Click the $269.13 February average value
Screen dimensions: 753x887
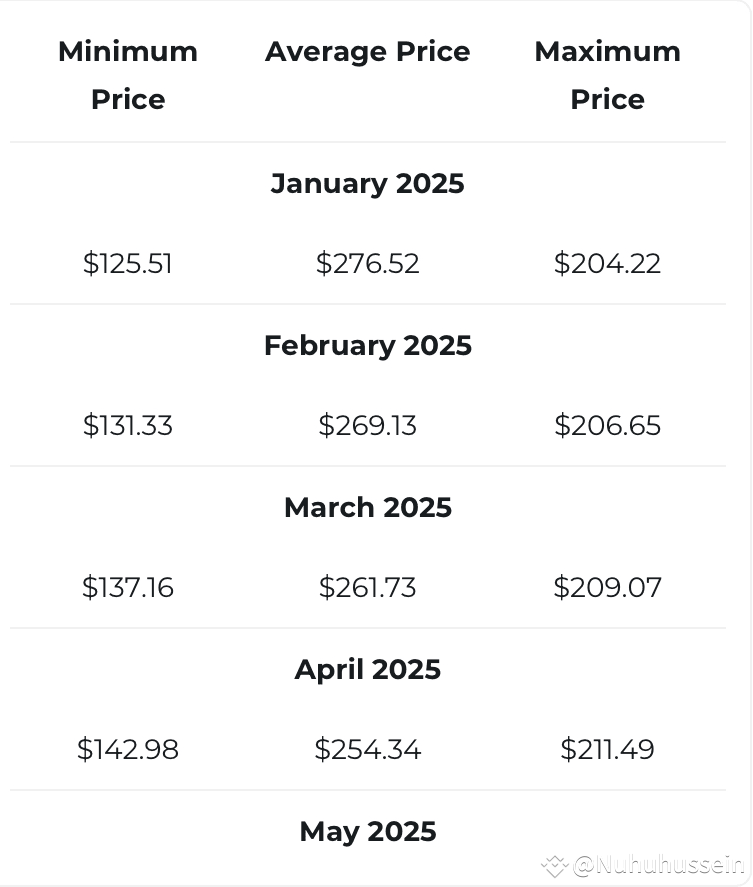[x=368, y=425]
